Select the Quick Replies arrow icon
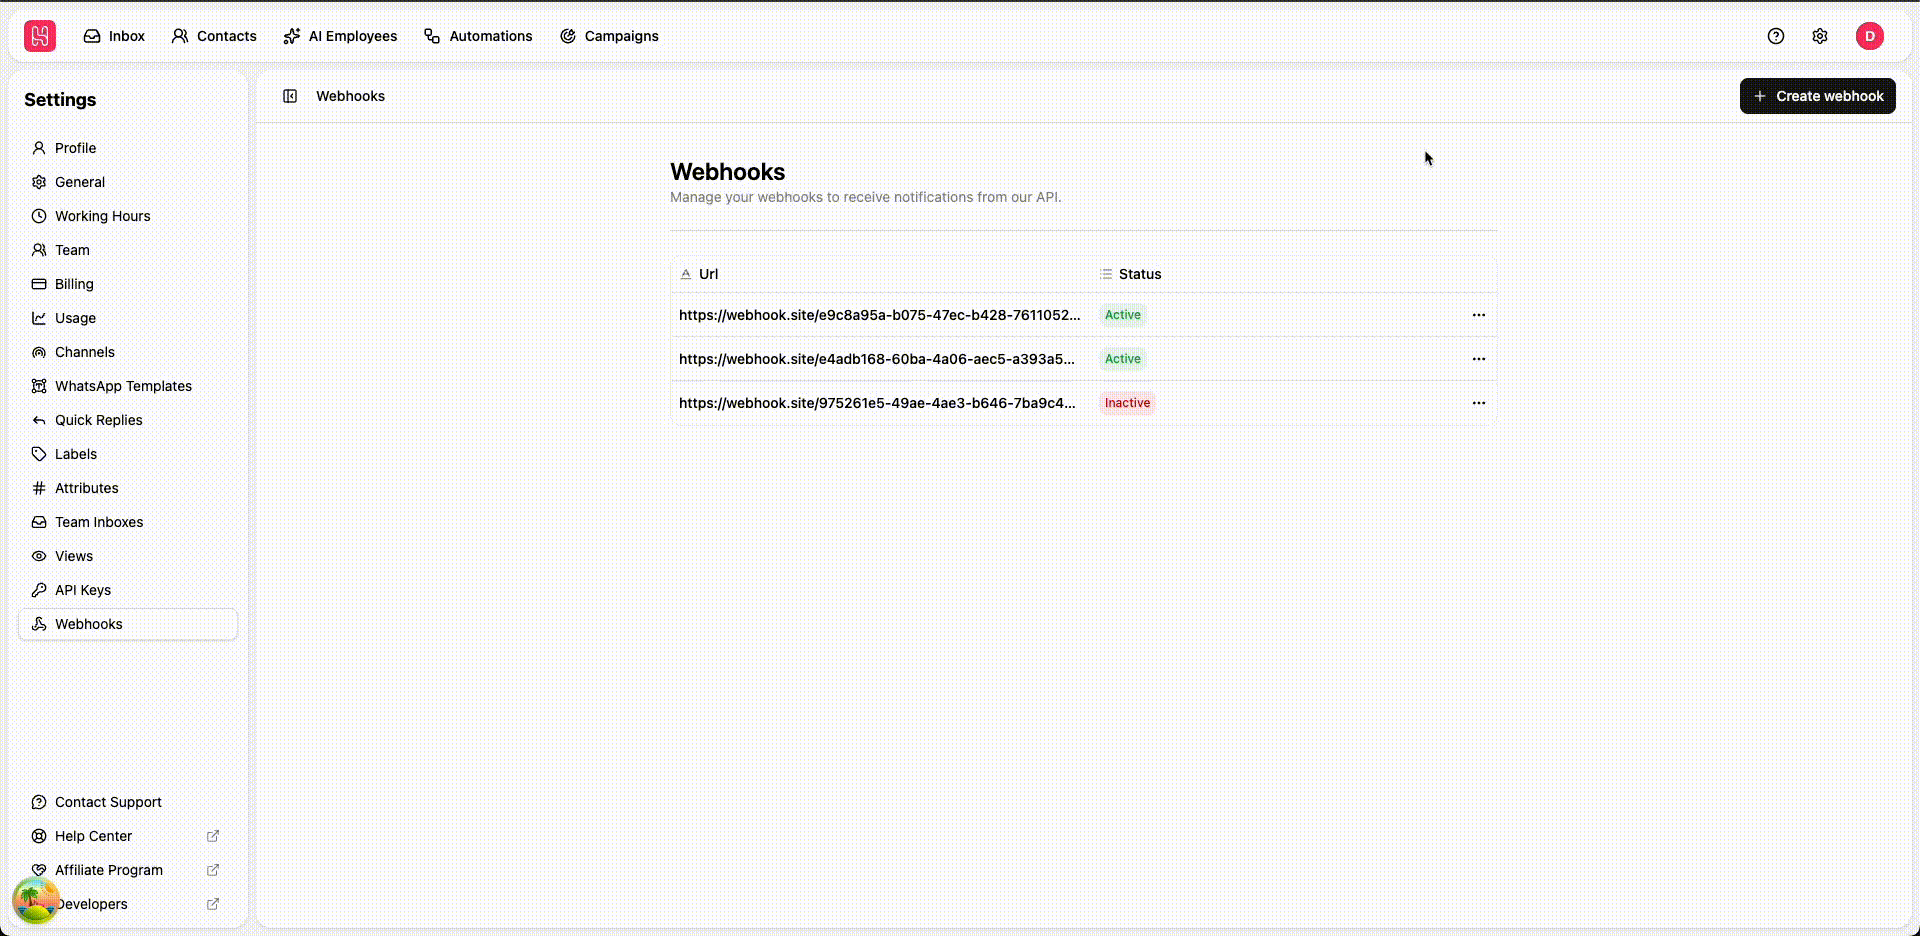Image resolution: width=1920 pixels, height=936 pixels. 38,420
